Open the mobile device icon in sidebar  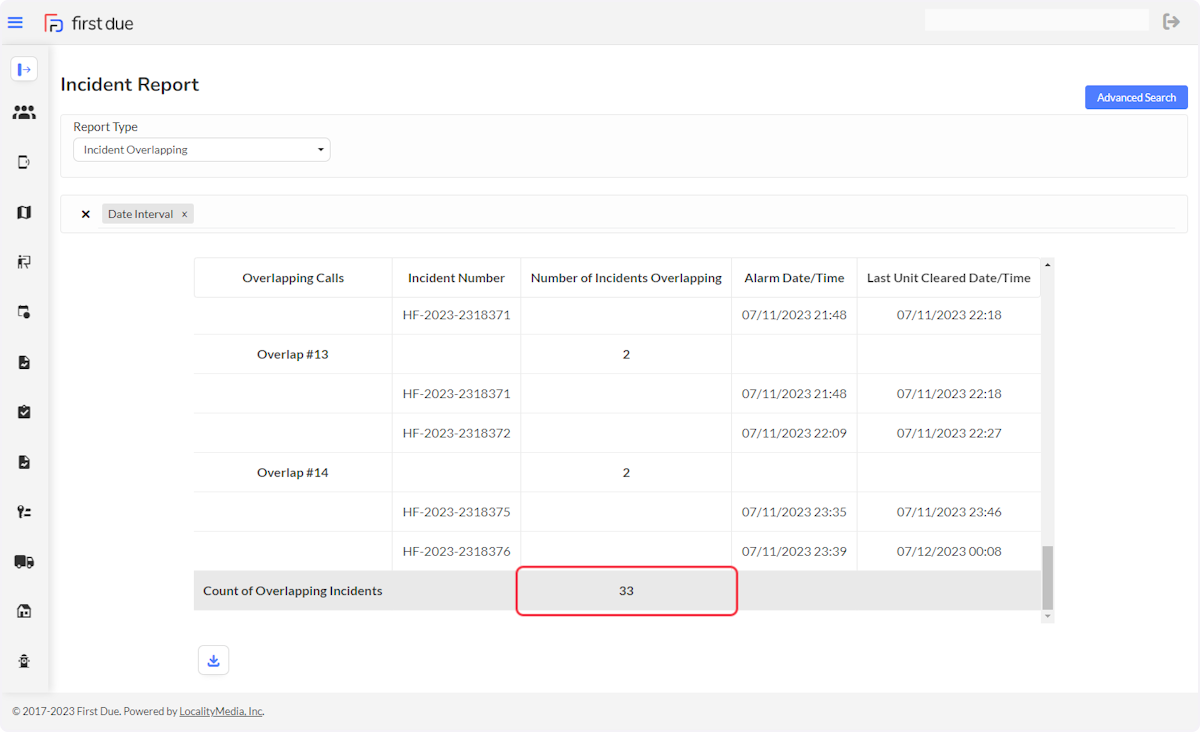(x=24, y=162)
